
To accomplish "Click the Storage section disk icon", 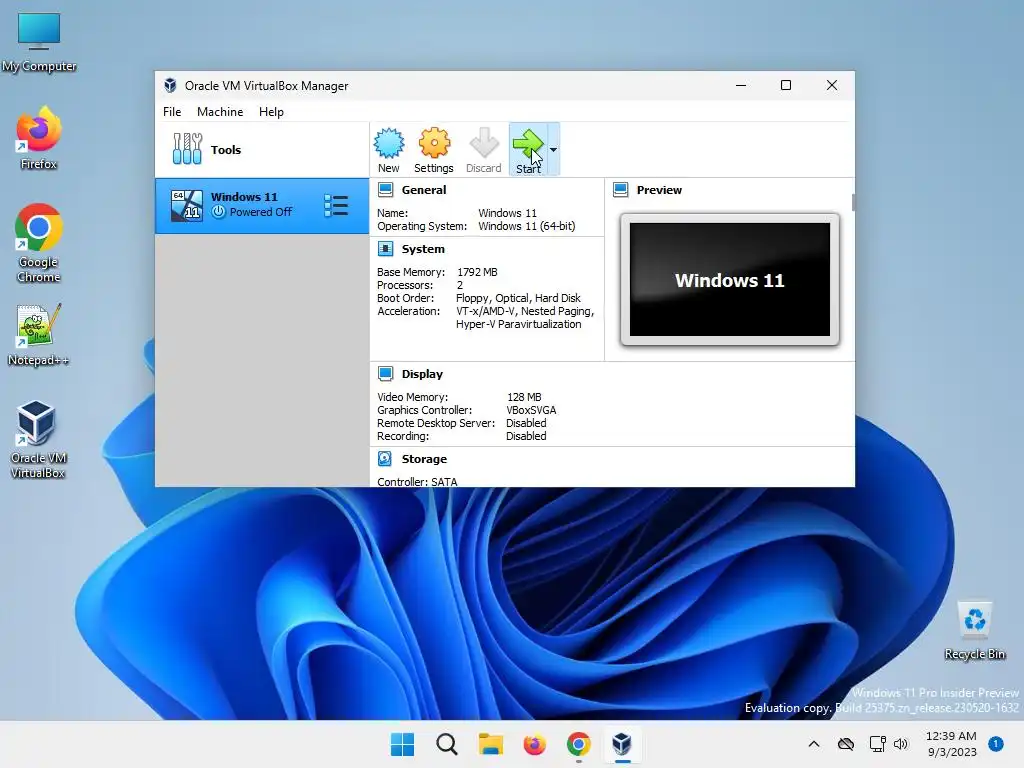I will [385, 459].
